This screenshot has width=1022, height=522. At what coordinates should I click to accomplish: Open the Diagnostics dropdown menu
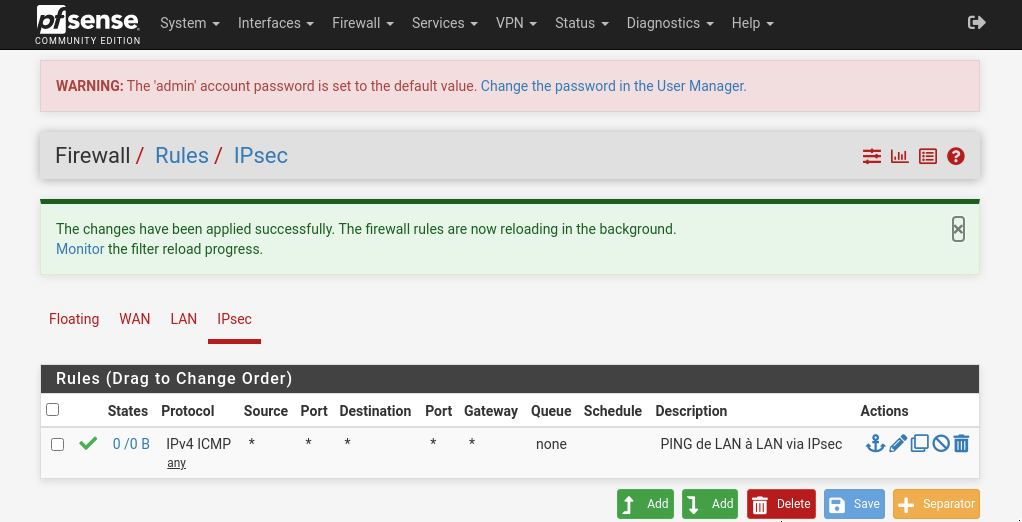pos(670,23)
